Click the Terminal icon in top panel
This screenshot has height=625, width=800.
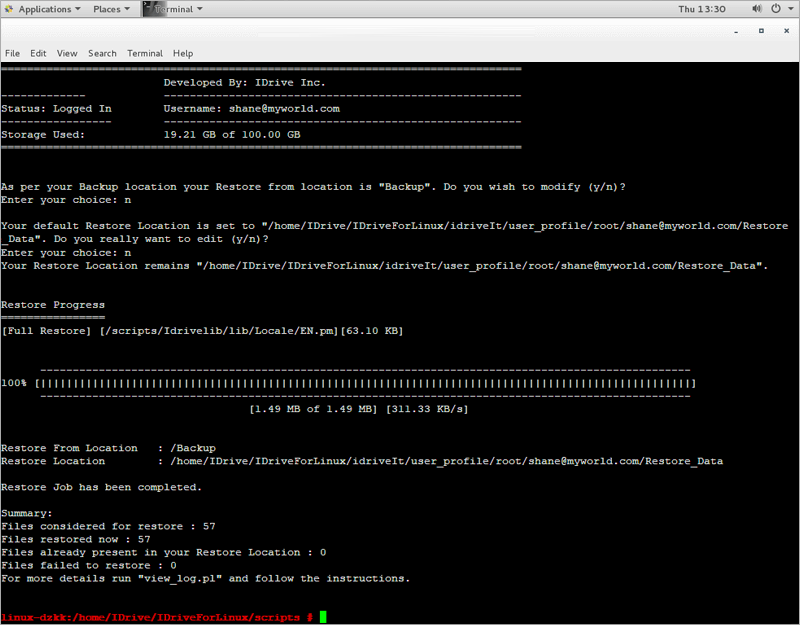(148, 9)
